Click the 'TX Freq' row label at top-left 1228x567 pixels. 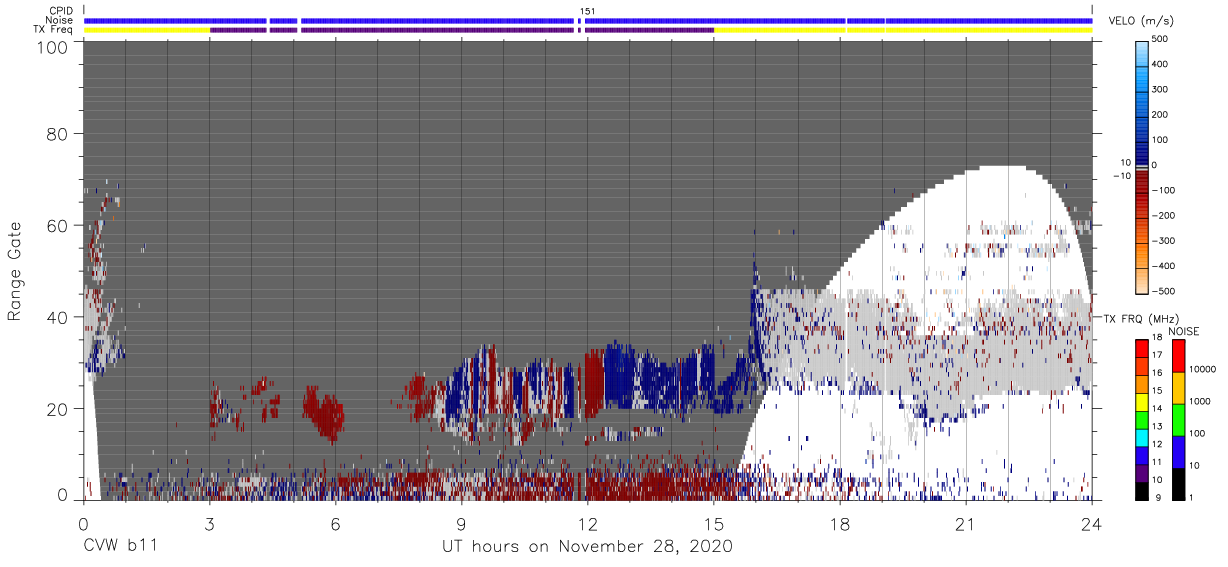(x=52, y=30)
